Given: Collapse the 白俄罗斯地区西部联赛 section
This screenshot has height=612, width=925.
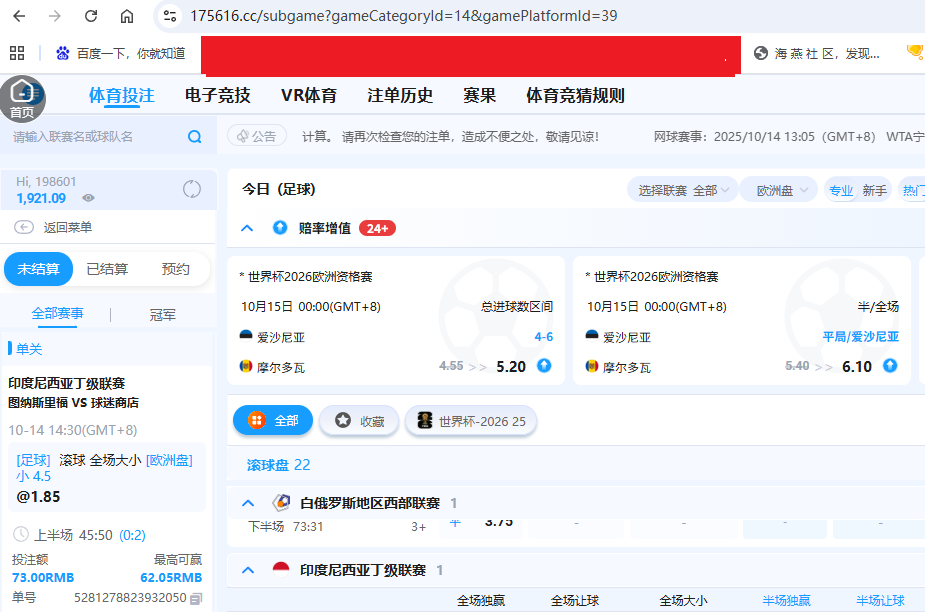Looking at the screenshot, I should (247, 502).
